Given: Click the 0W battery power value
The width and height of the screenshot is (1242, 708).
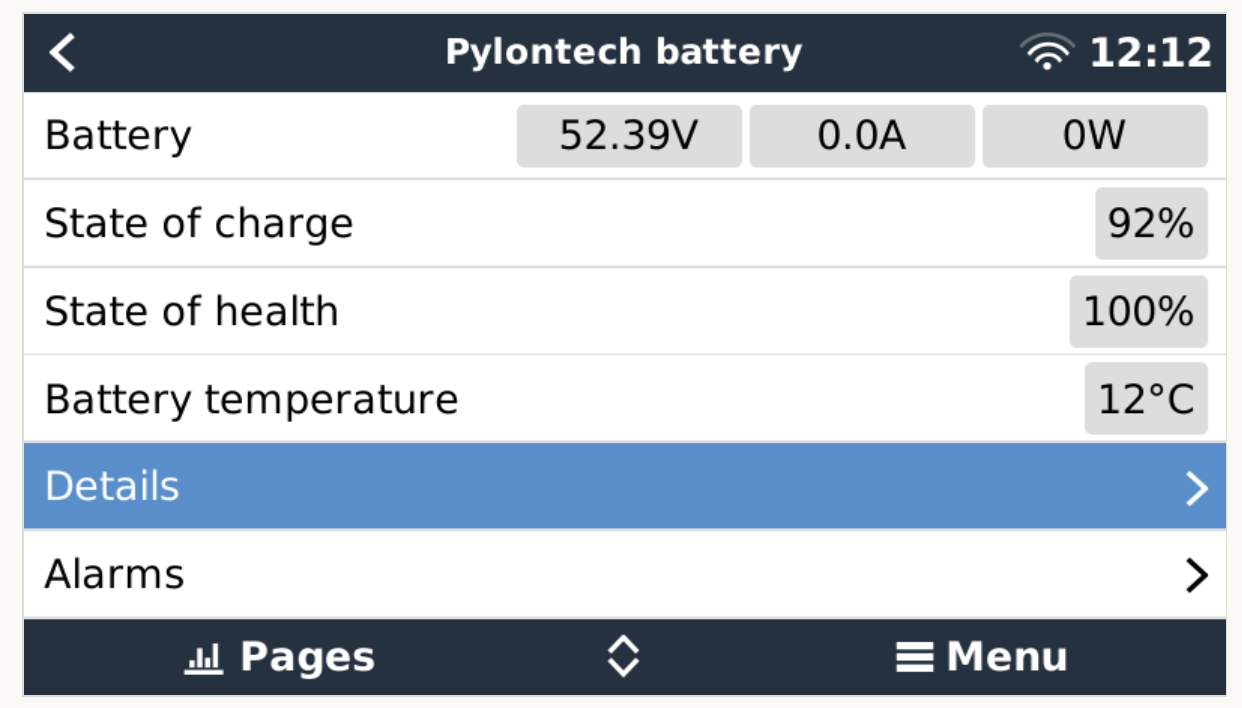Looking at the screenshot, I should tap(1094, 136).
